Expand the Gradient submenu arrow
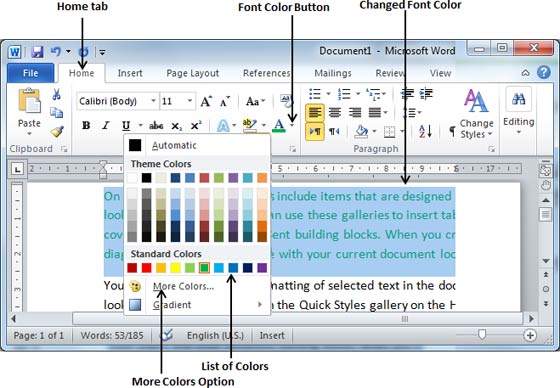 [260, 305]
